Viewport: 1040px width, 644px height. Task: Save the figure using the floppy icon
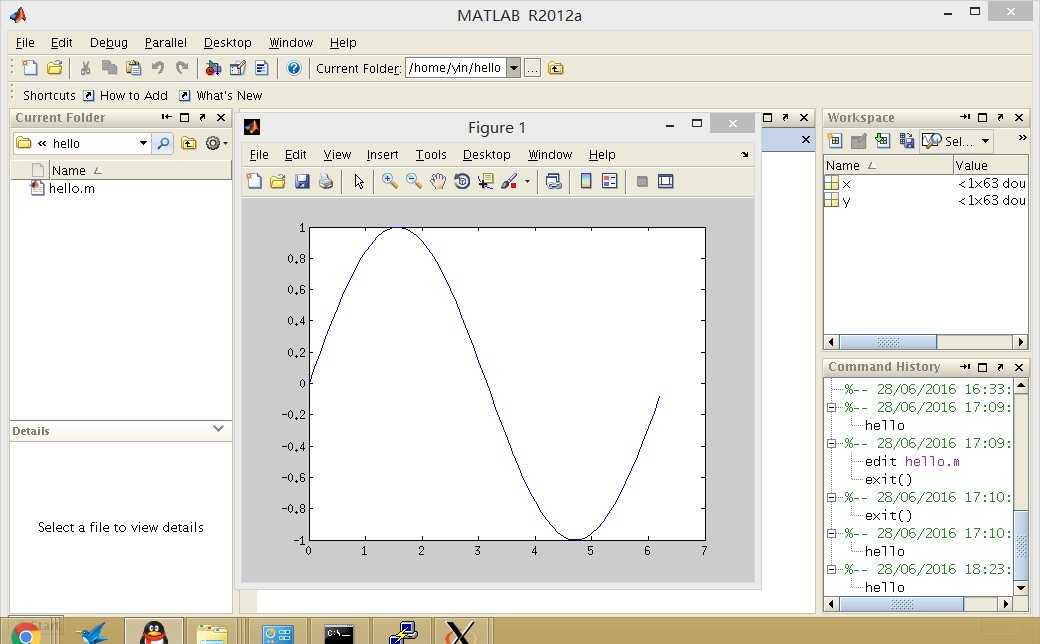pos(302,181)
